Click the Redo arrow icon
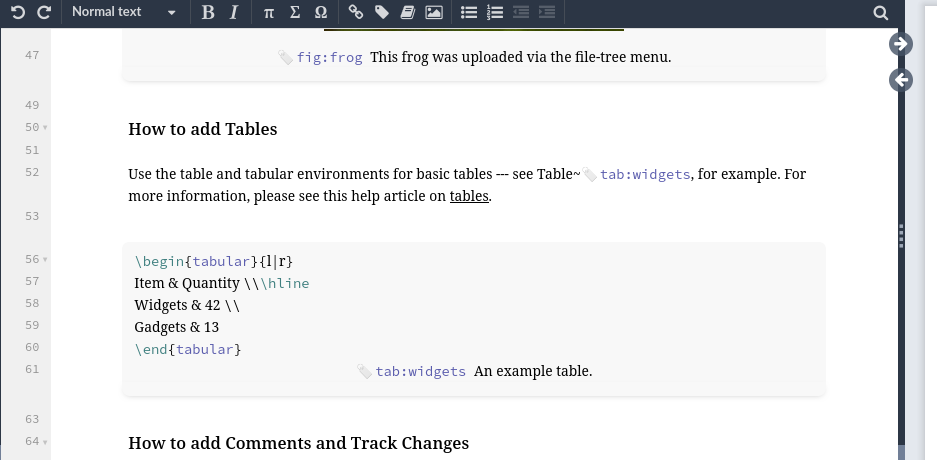This screenshot has width=937, height=460. (44, 12)
